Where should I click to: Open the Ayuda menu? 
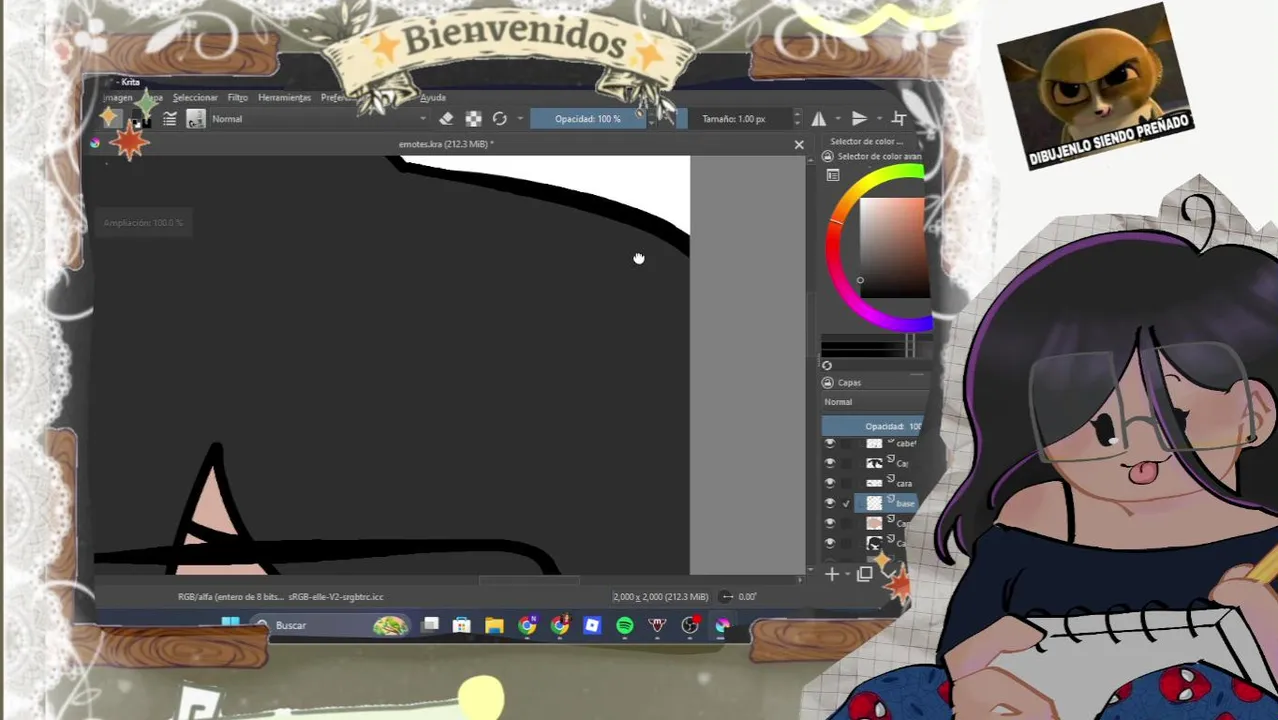pyautogui.click(x=433, y=97)
